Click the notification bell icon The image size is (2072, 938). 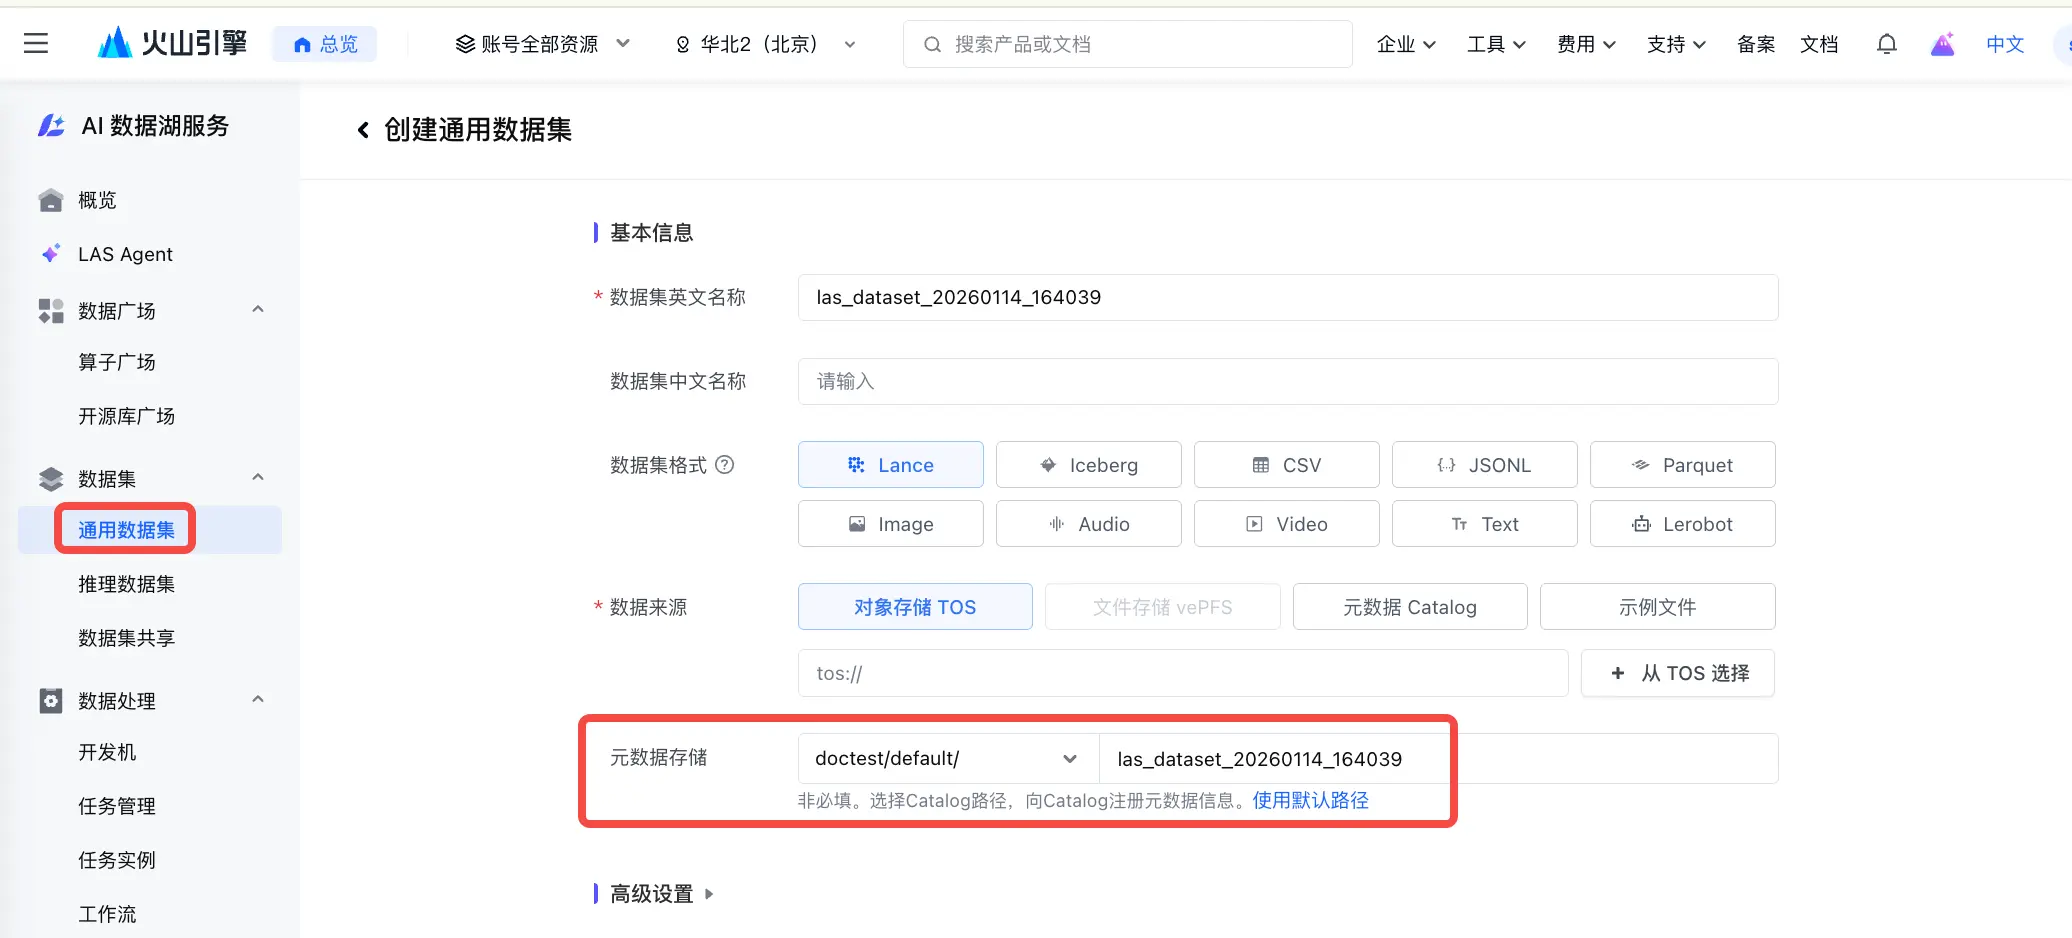click(x=1886, y=44)
